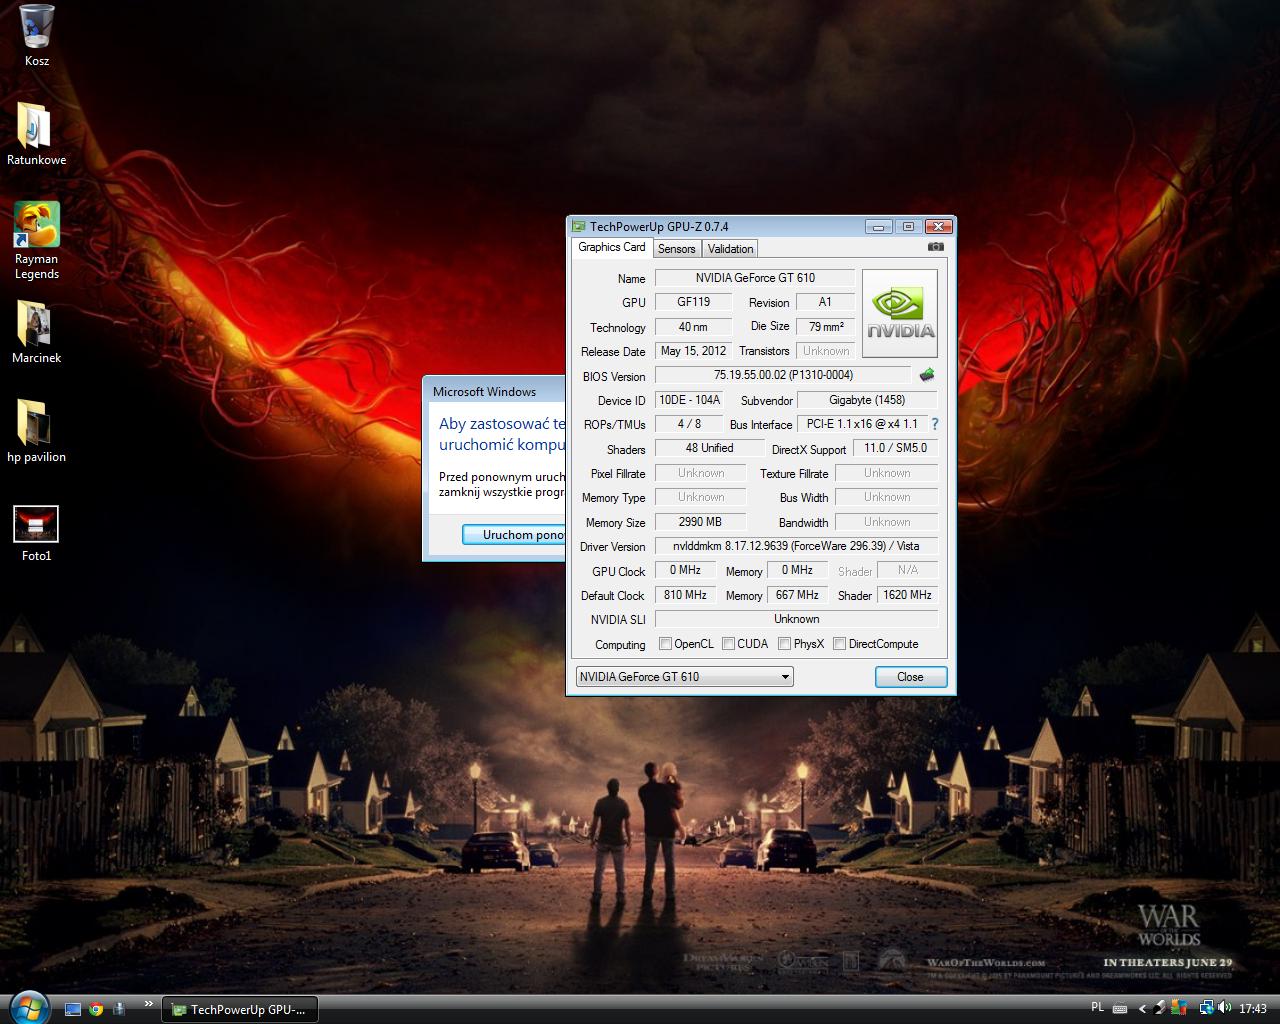Click the Bus Interface value PCI-E 1.1 x16
Screen dimensions: 1280x1024
(x=861, y=424)
